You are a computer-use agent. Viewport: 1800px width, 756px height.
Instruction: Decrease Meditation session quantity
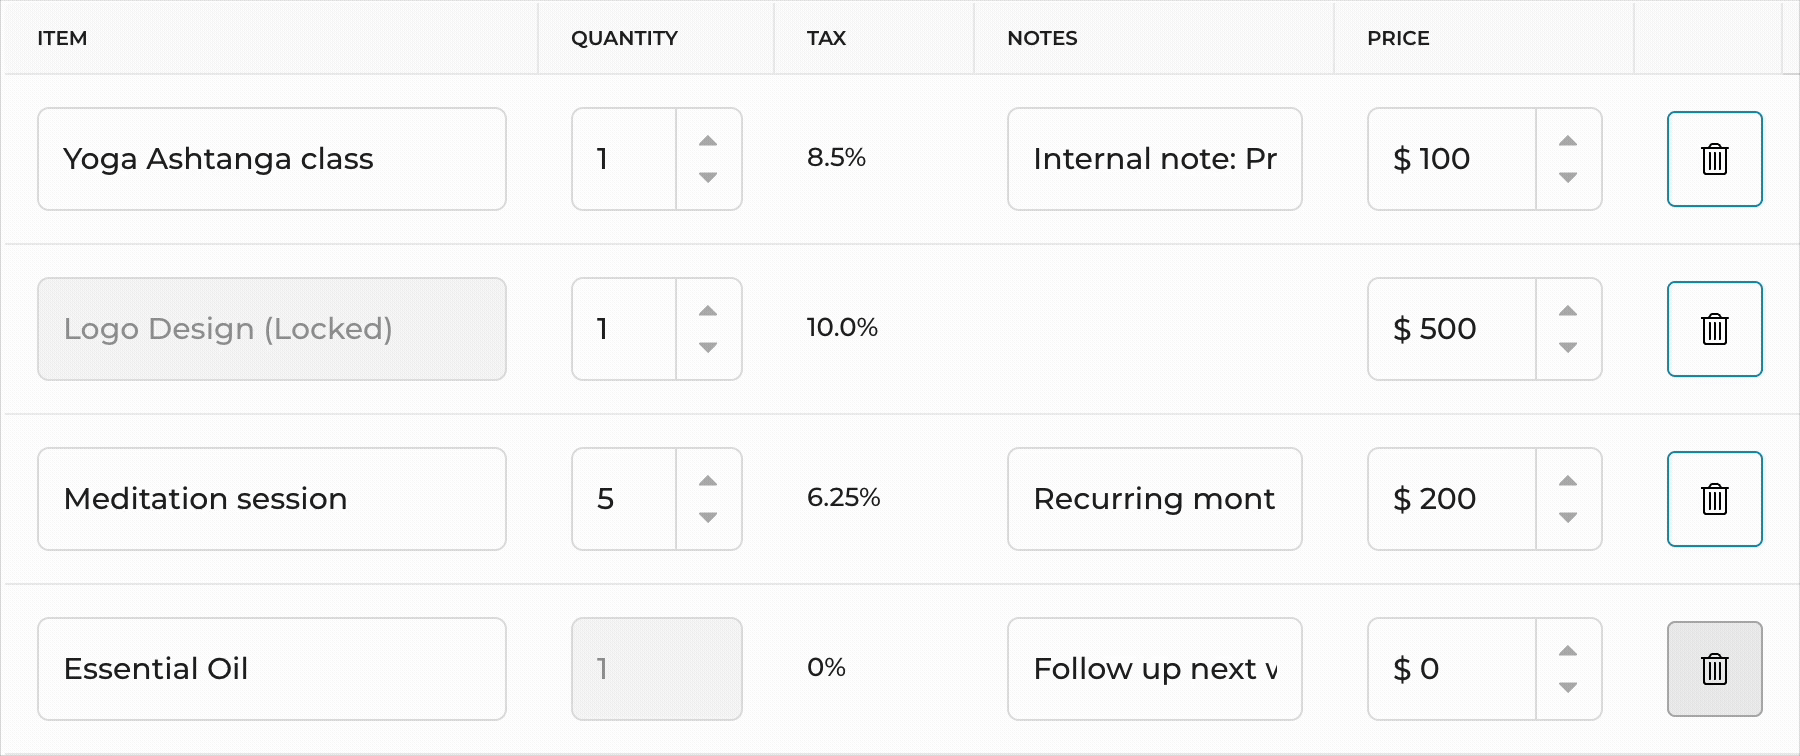click(708, 518)
